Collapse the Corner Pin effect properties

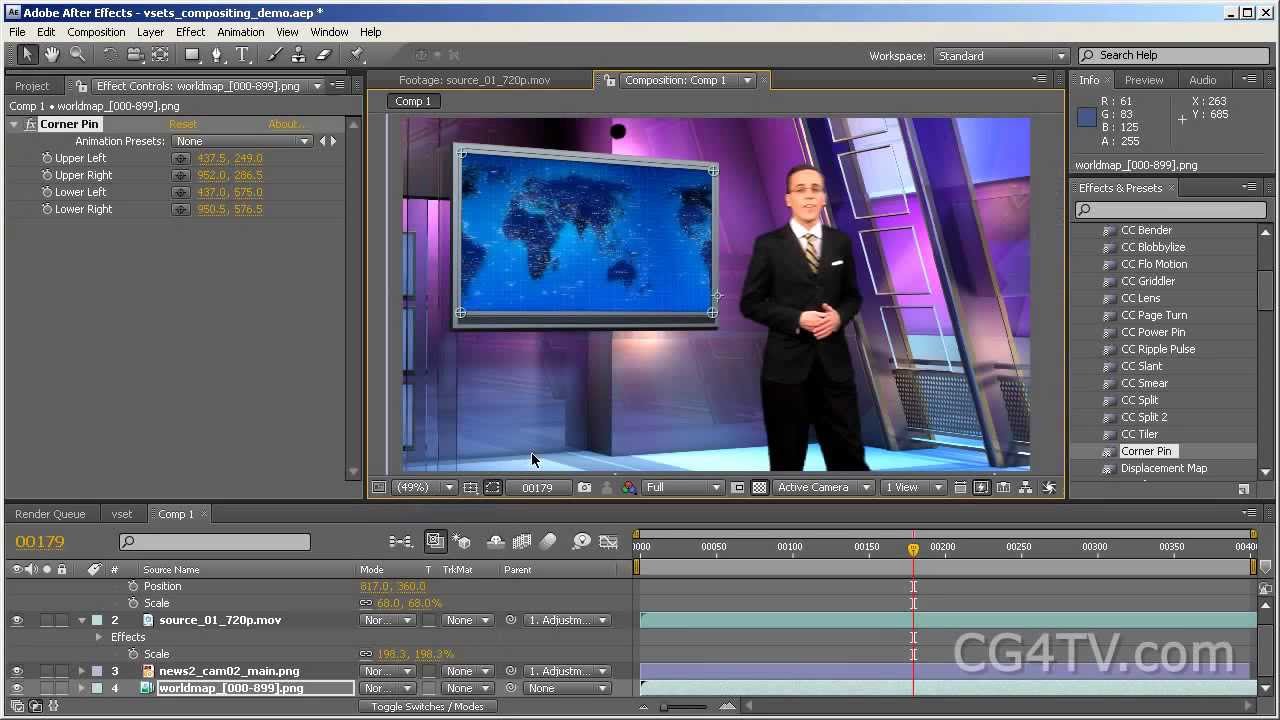click(14, 124)
